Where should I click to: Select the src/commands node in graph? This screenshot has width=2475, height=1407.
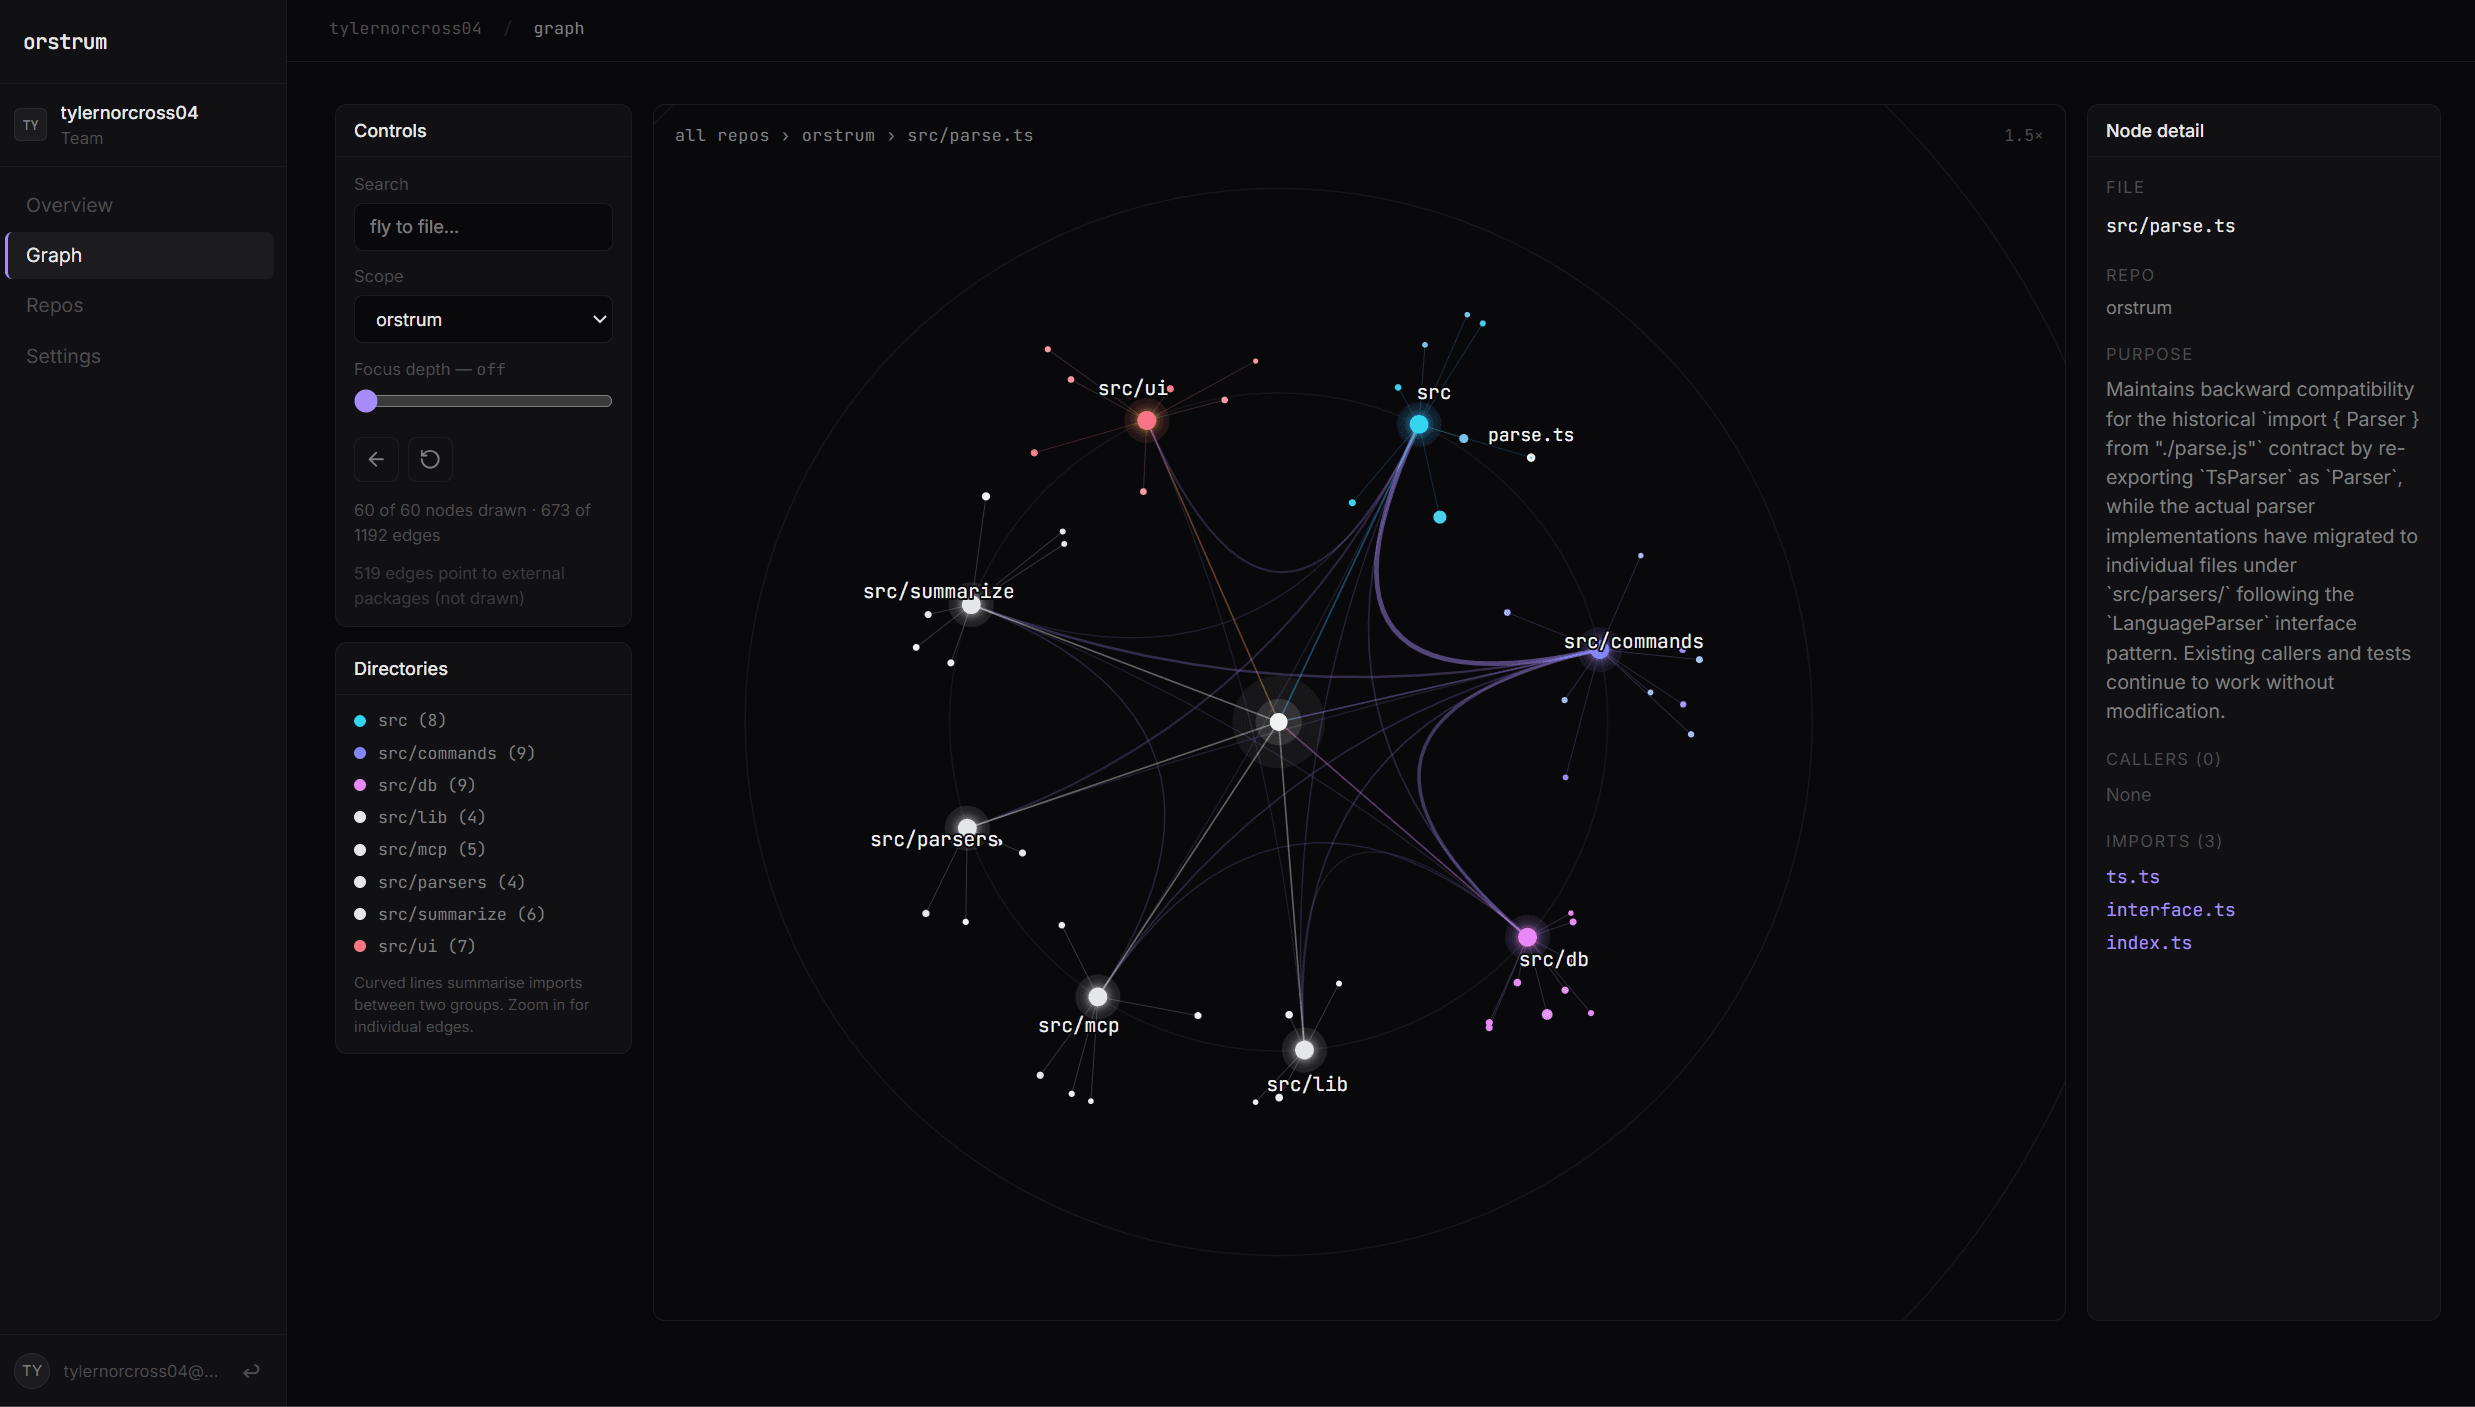coord(1600,650)
